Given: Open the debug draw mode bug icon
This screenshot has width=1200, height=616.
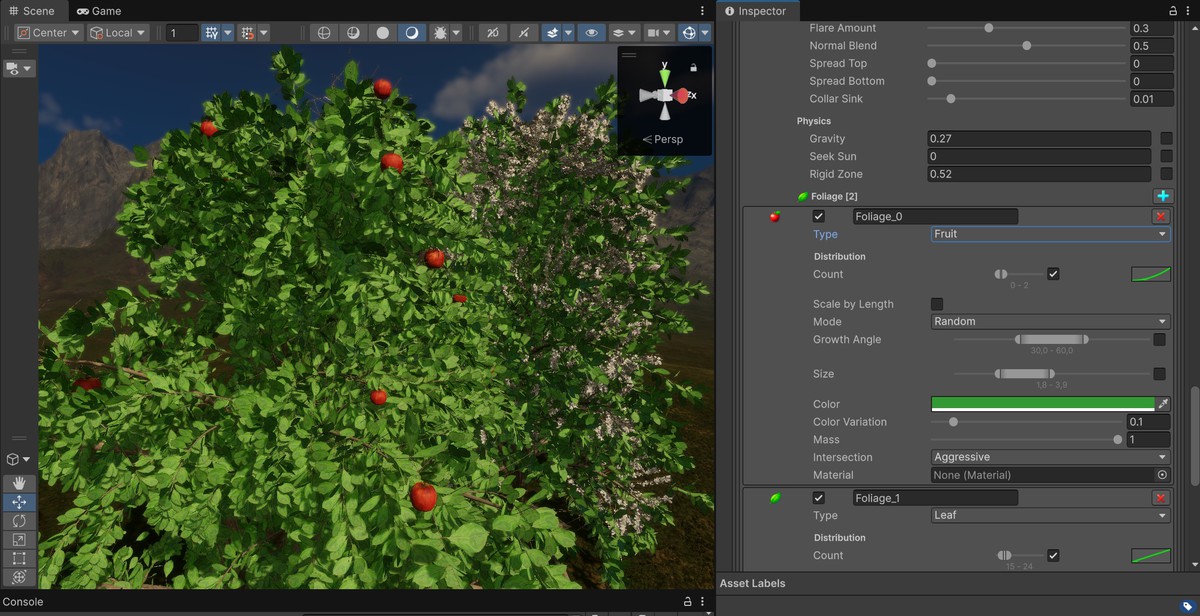Looking at the screenshot, I should [440, 32].
